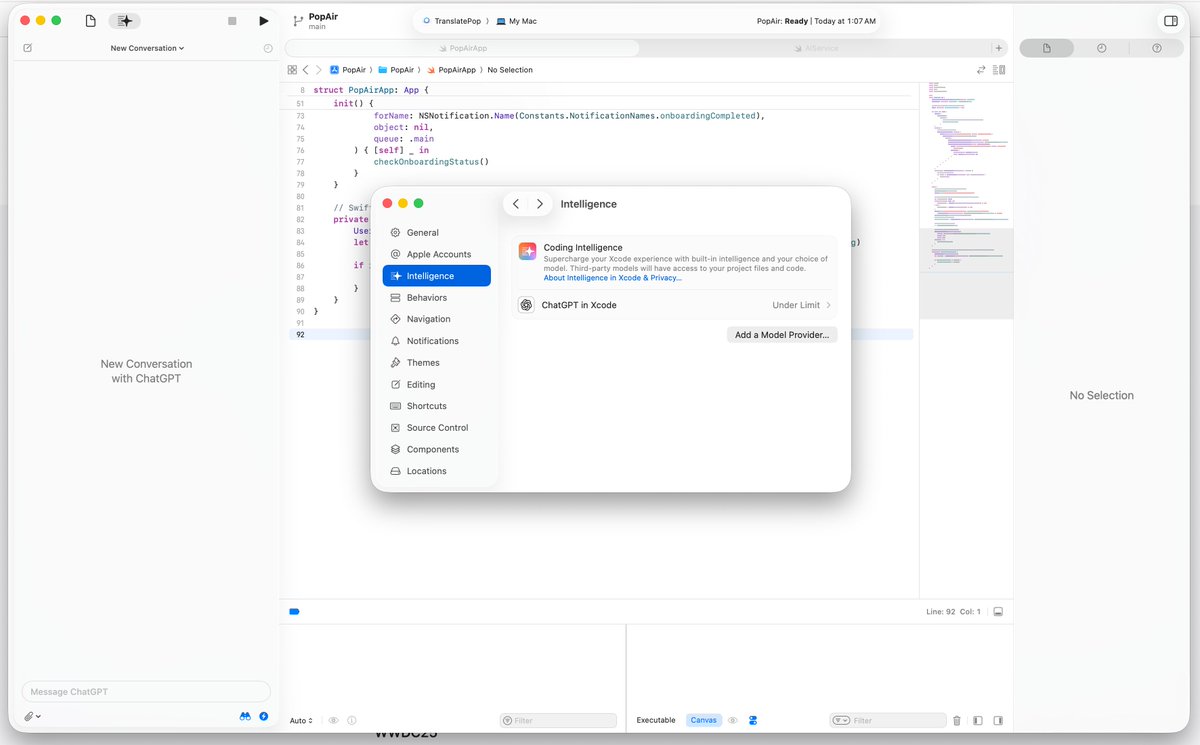Viewport: 1200px width, 745px height.
Task: Select Intelligence in Settings sidebar
Action: (437, 276)
